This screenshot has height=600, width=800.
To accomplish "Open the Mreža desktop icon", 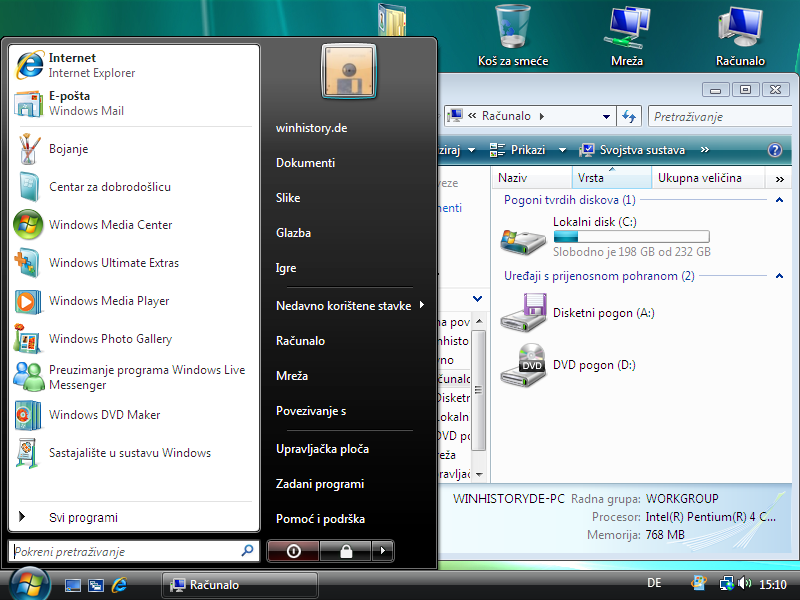I will coord(627,36).
